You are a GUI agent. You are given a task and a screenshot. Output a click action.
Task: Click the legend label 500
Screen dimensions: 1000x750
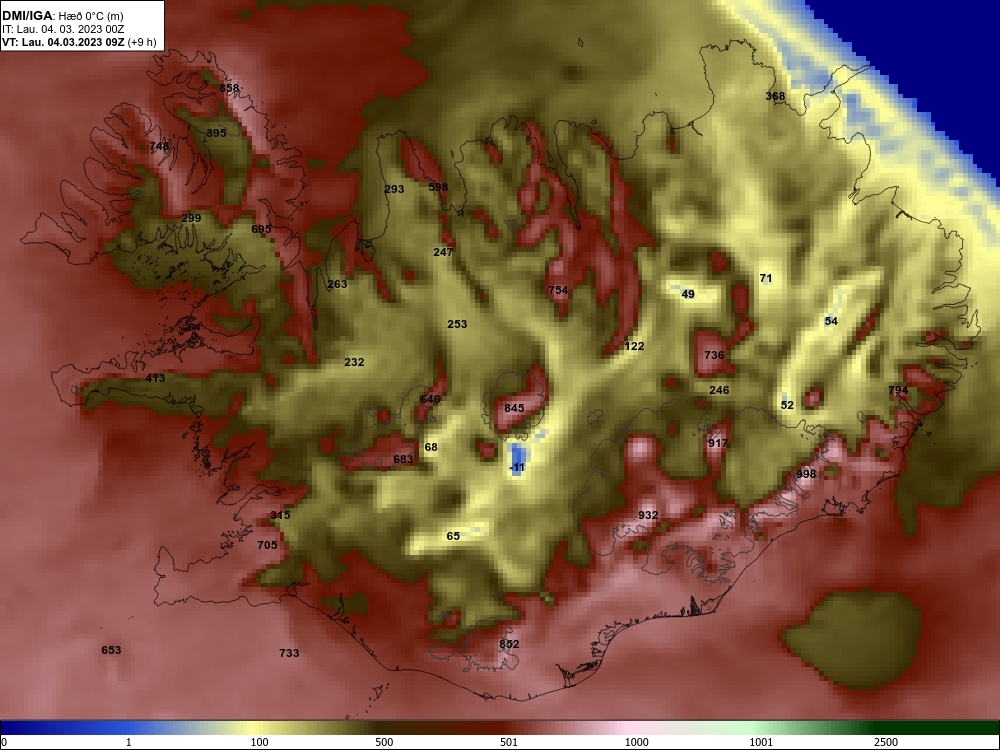pyautogui.click(x=384, y=742)
